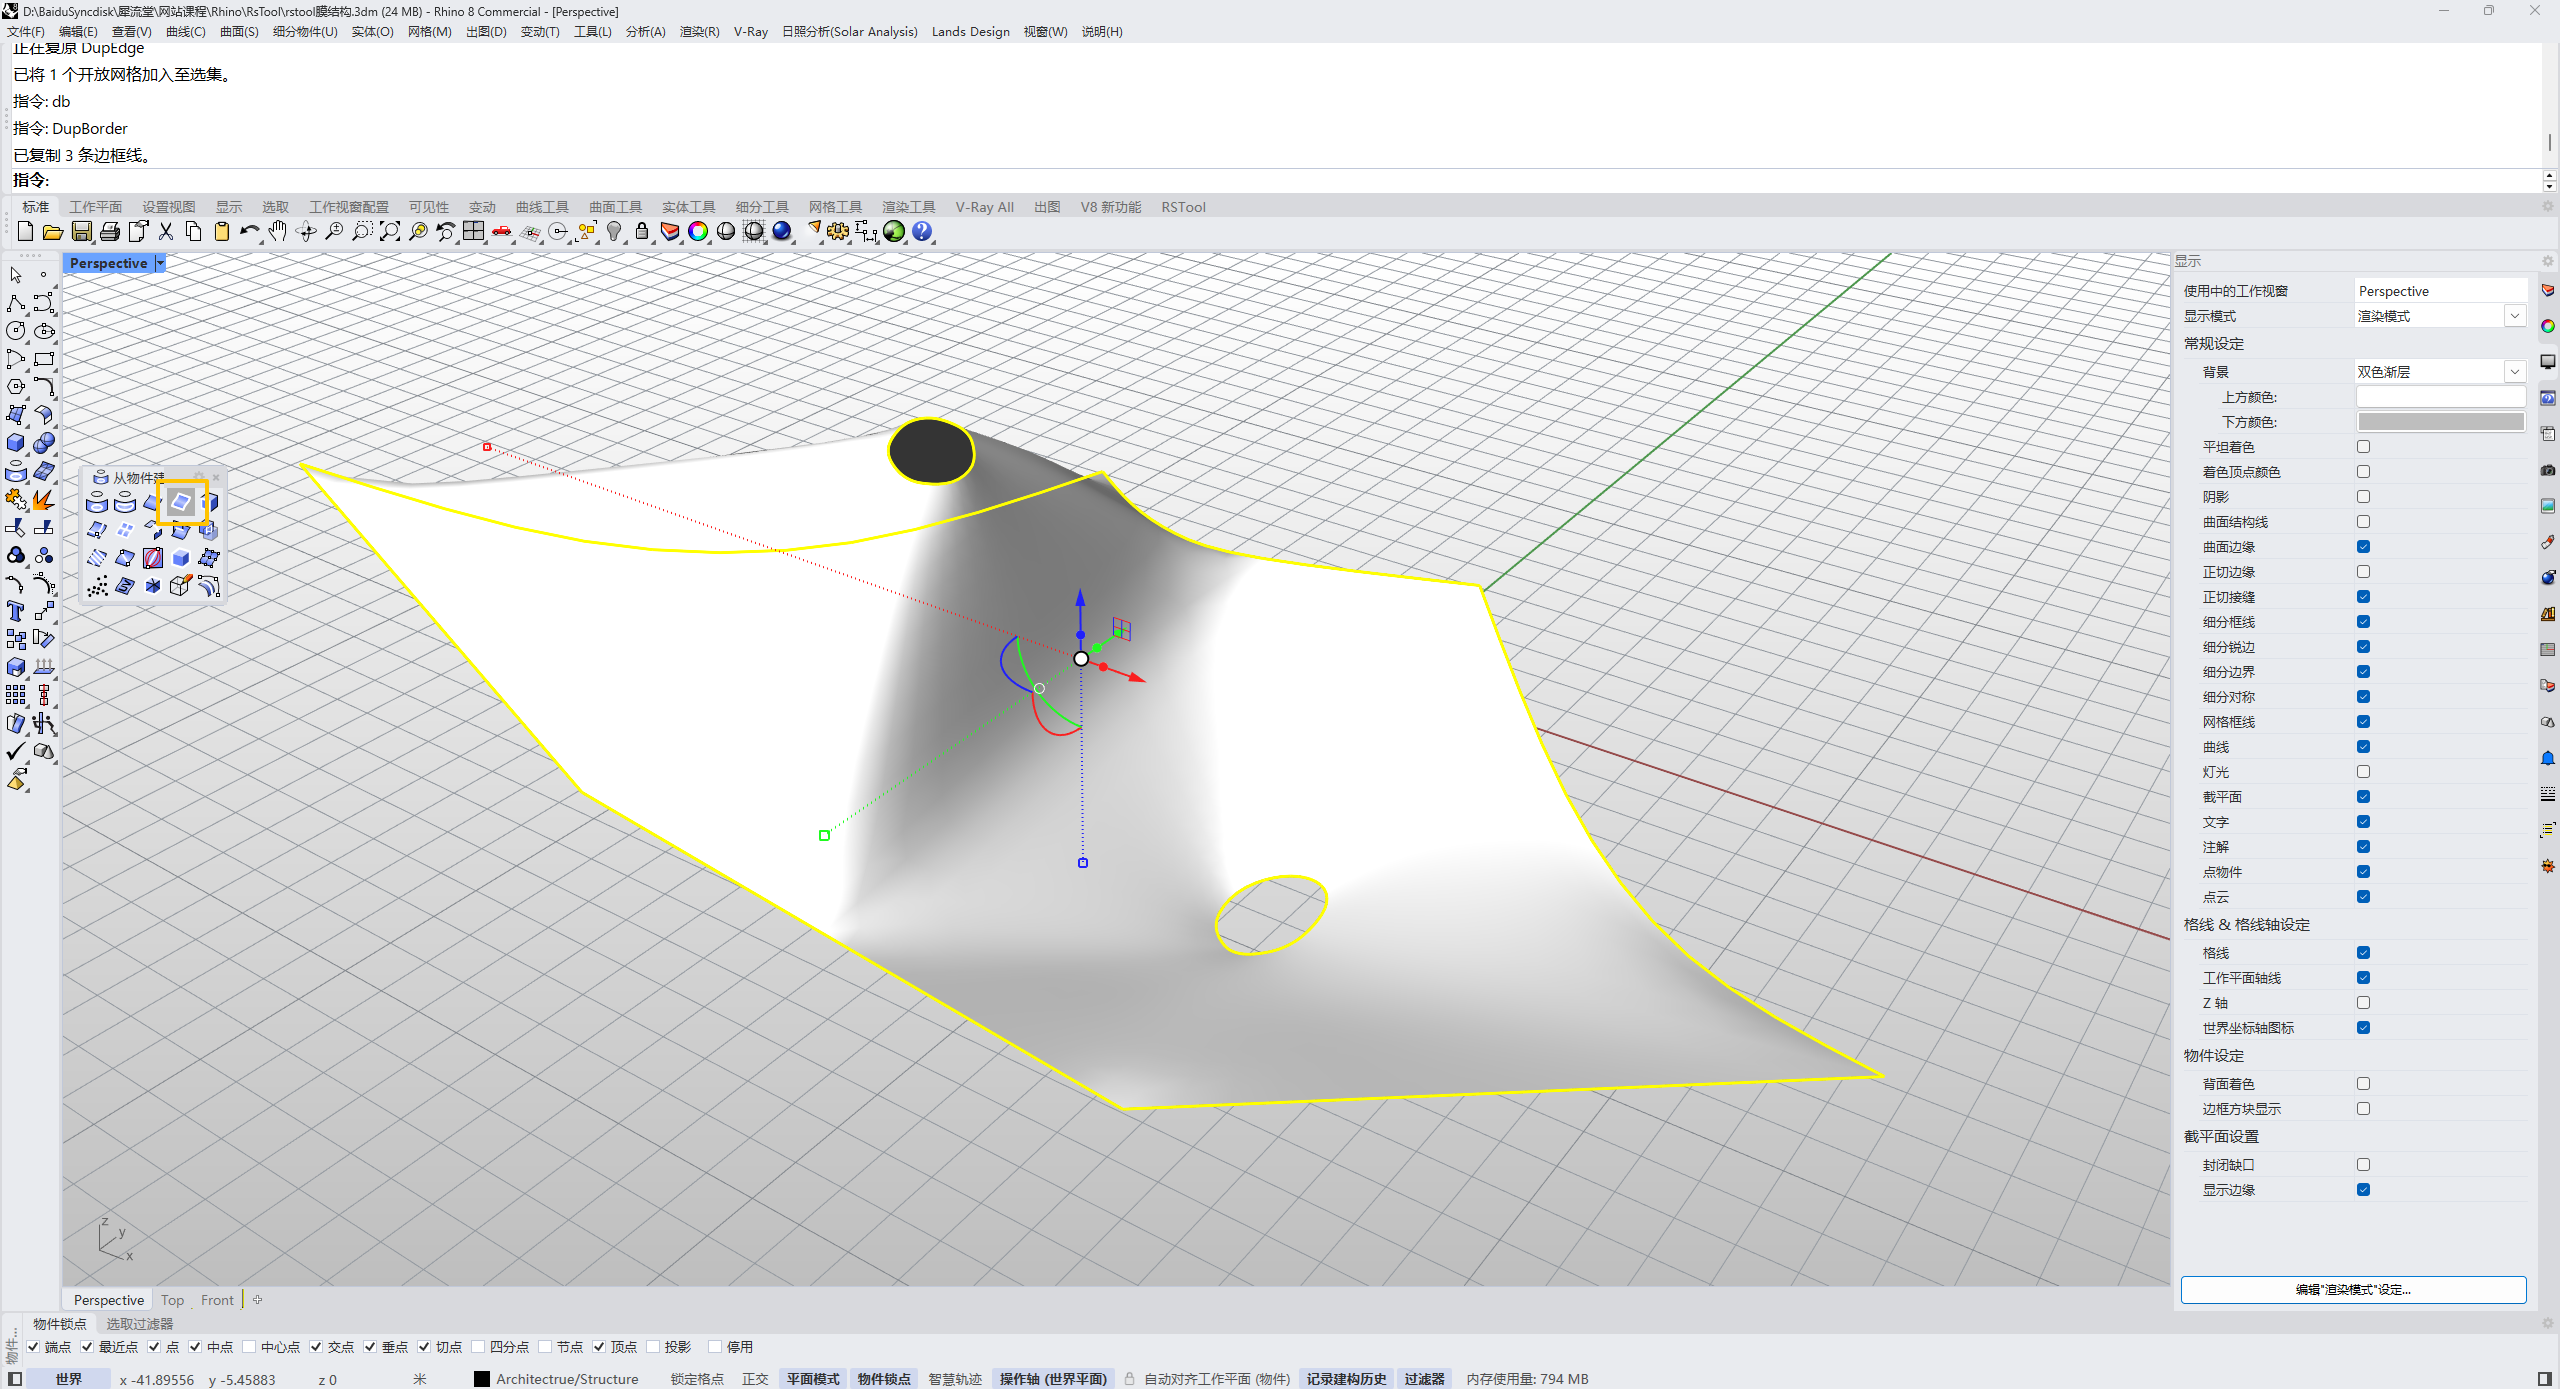Screen dimensions: 2560x1389
Task: Switch to the Top viewport tab
Action: tap(172, 1300)
